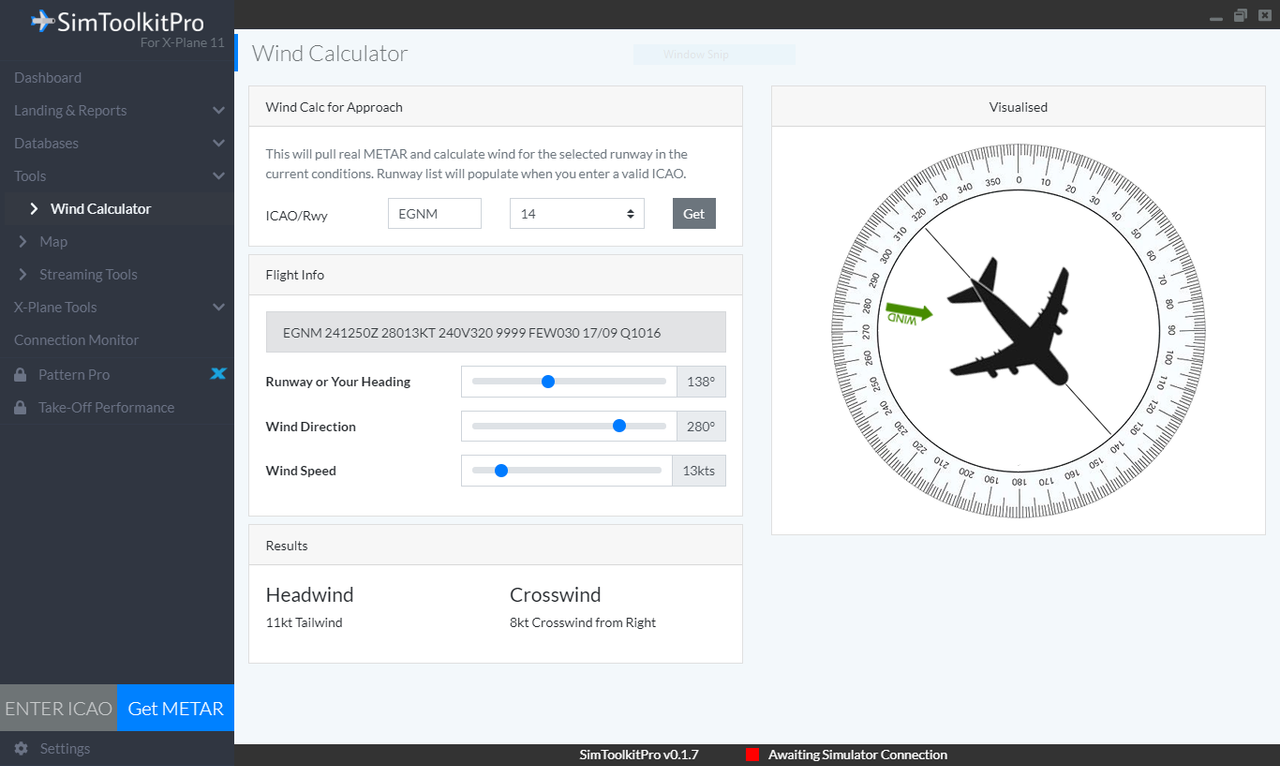Click the Visualised panel header

tap(1018, 107)
